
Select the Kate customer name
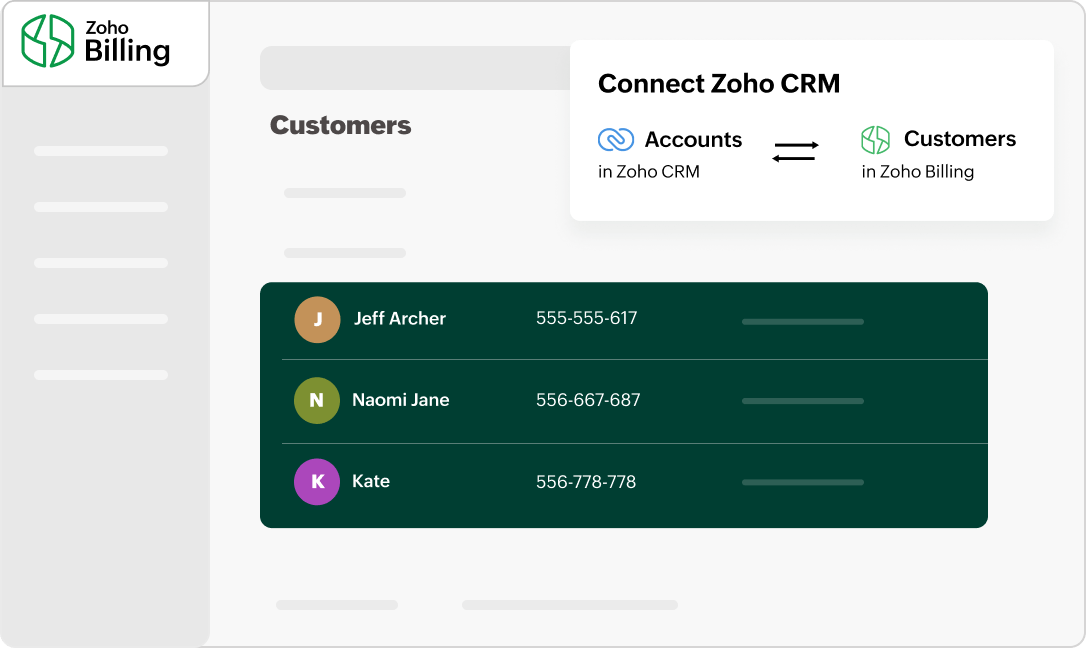click(x=371, y=482)
